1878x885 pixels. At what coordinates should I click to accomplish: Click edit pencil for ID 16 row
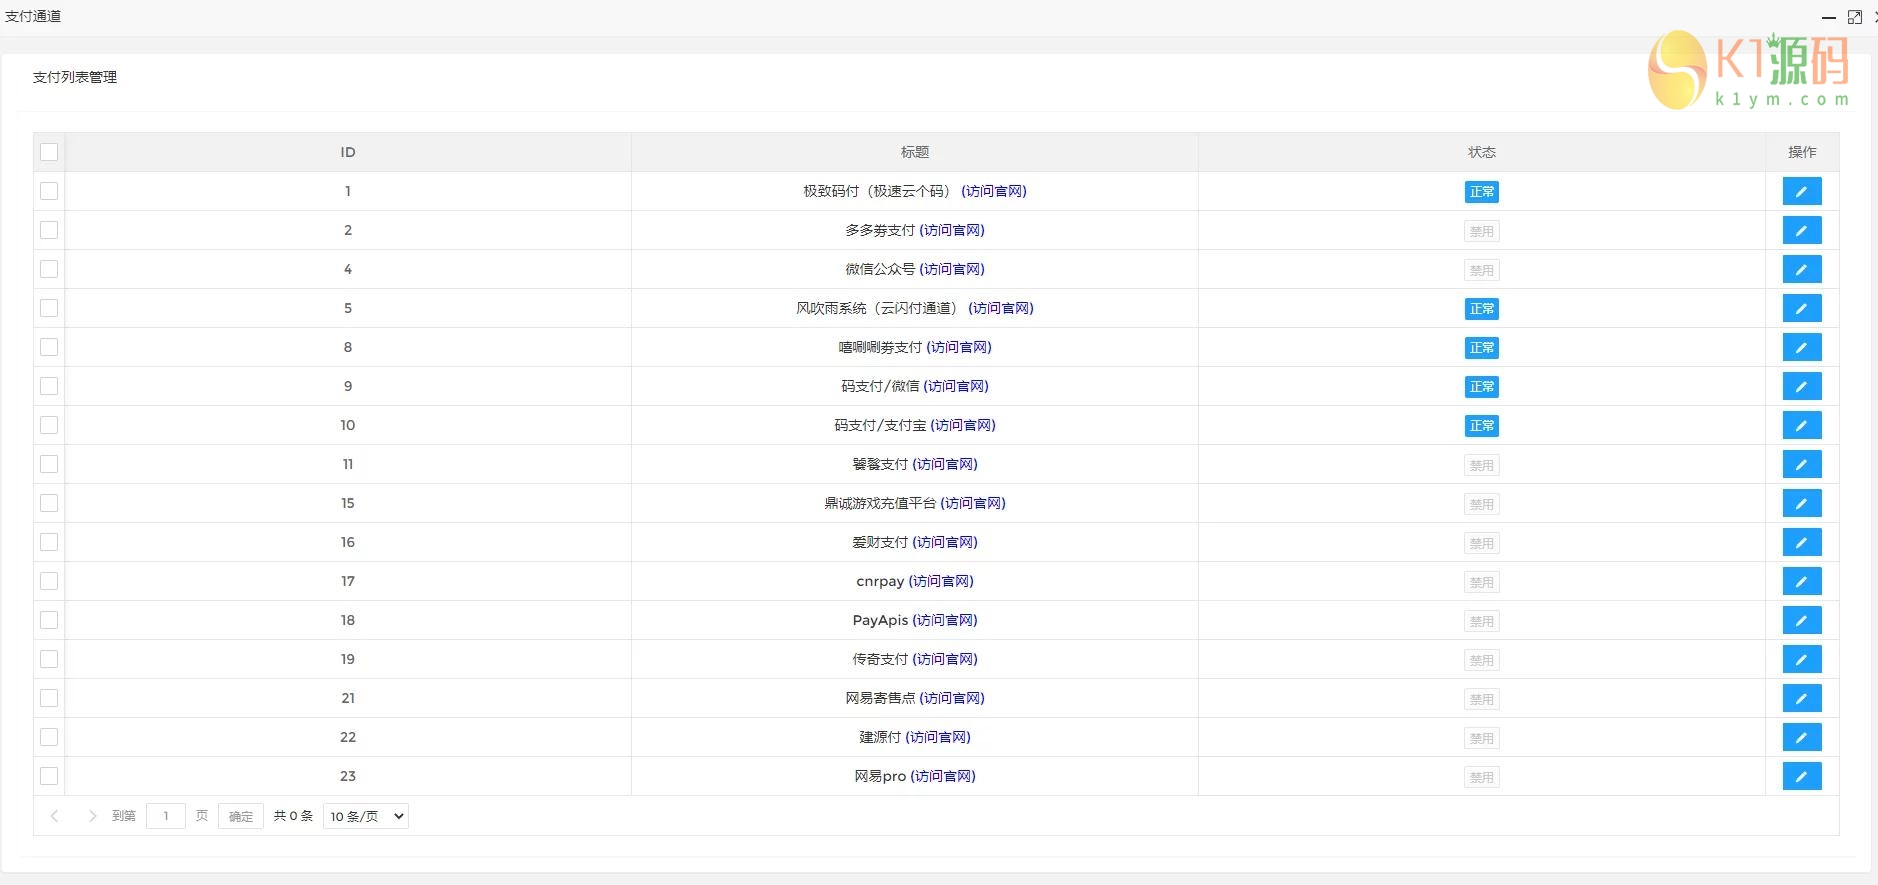pos(1801,542)
